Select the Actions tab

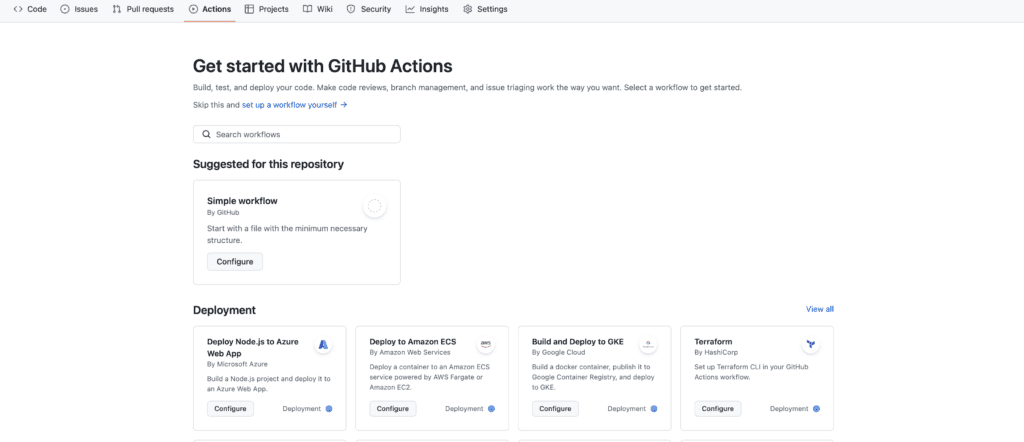click(x=210, y=9)
